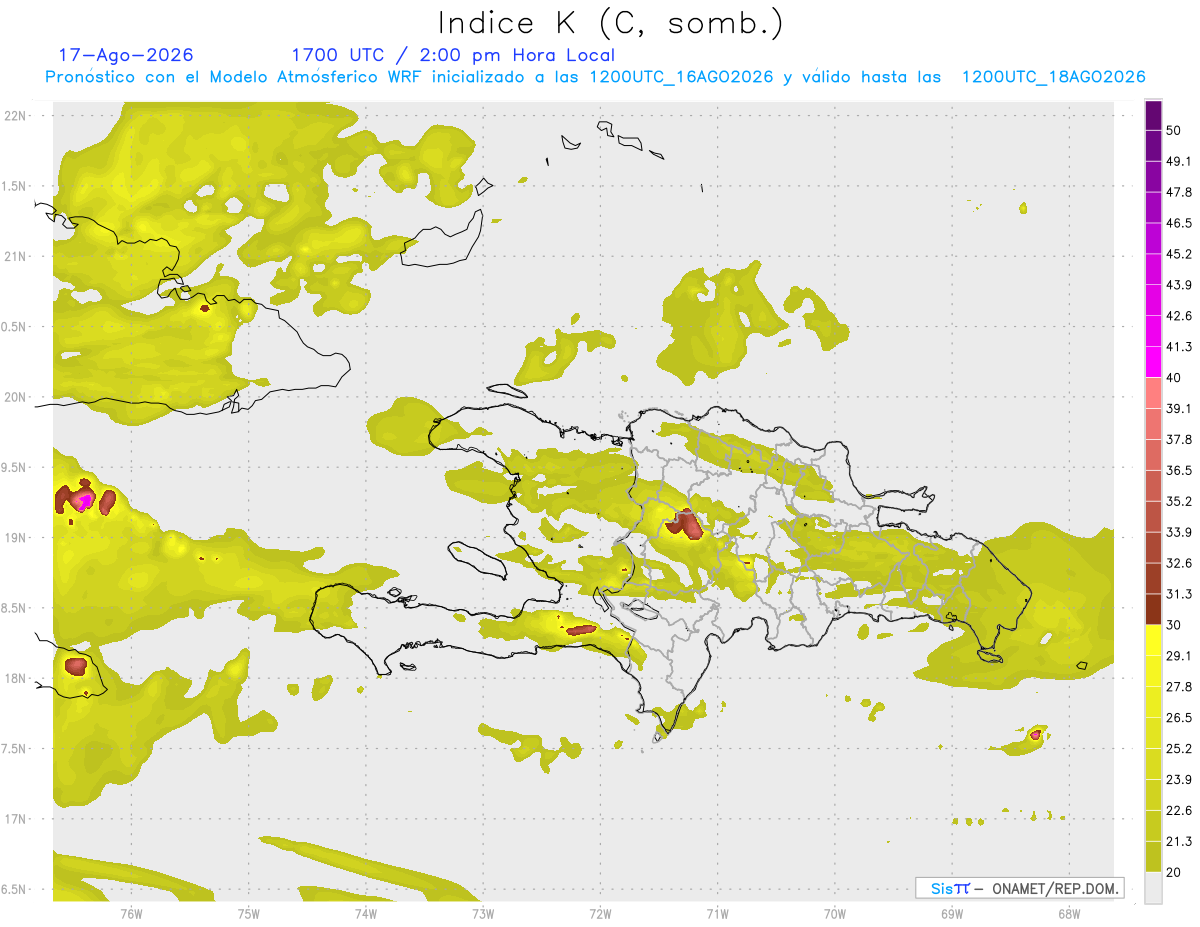Click the colorbar label "31.3"
The image size is (1200, 927).
click(x=1179, y=594)
